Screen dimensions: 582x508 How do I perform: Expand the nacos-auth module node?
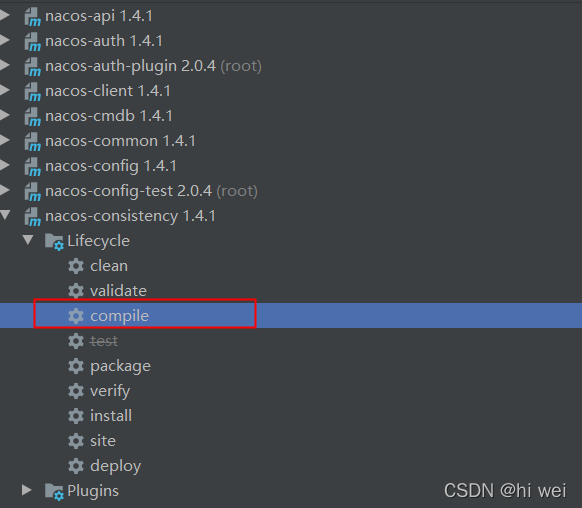click(5, 40)
